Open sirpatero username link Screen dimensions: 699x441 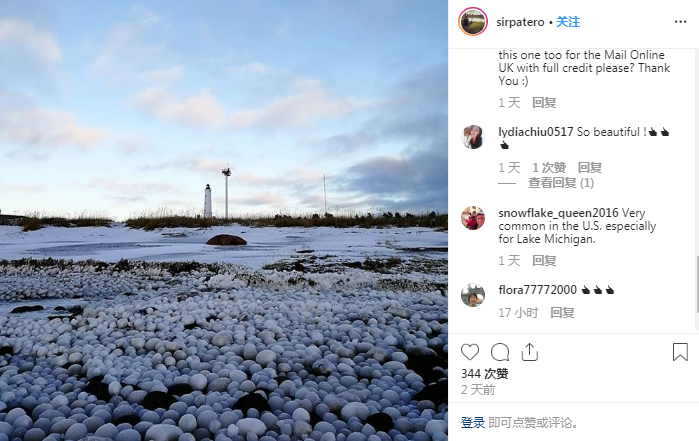(520, 22)
